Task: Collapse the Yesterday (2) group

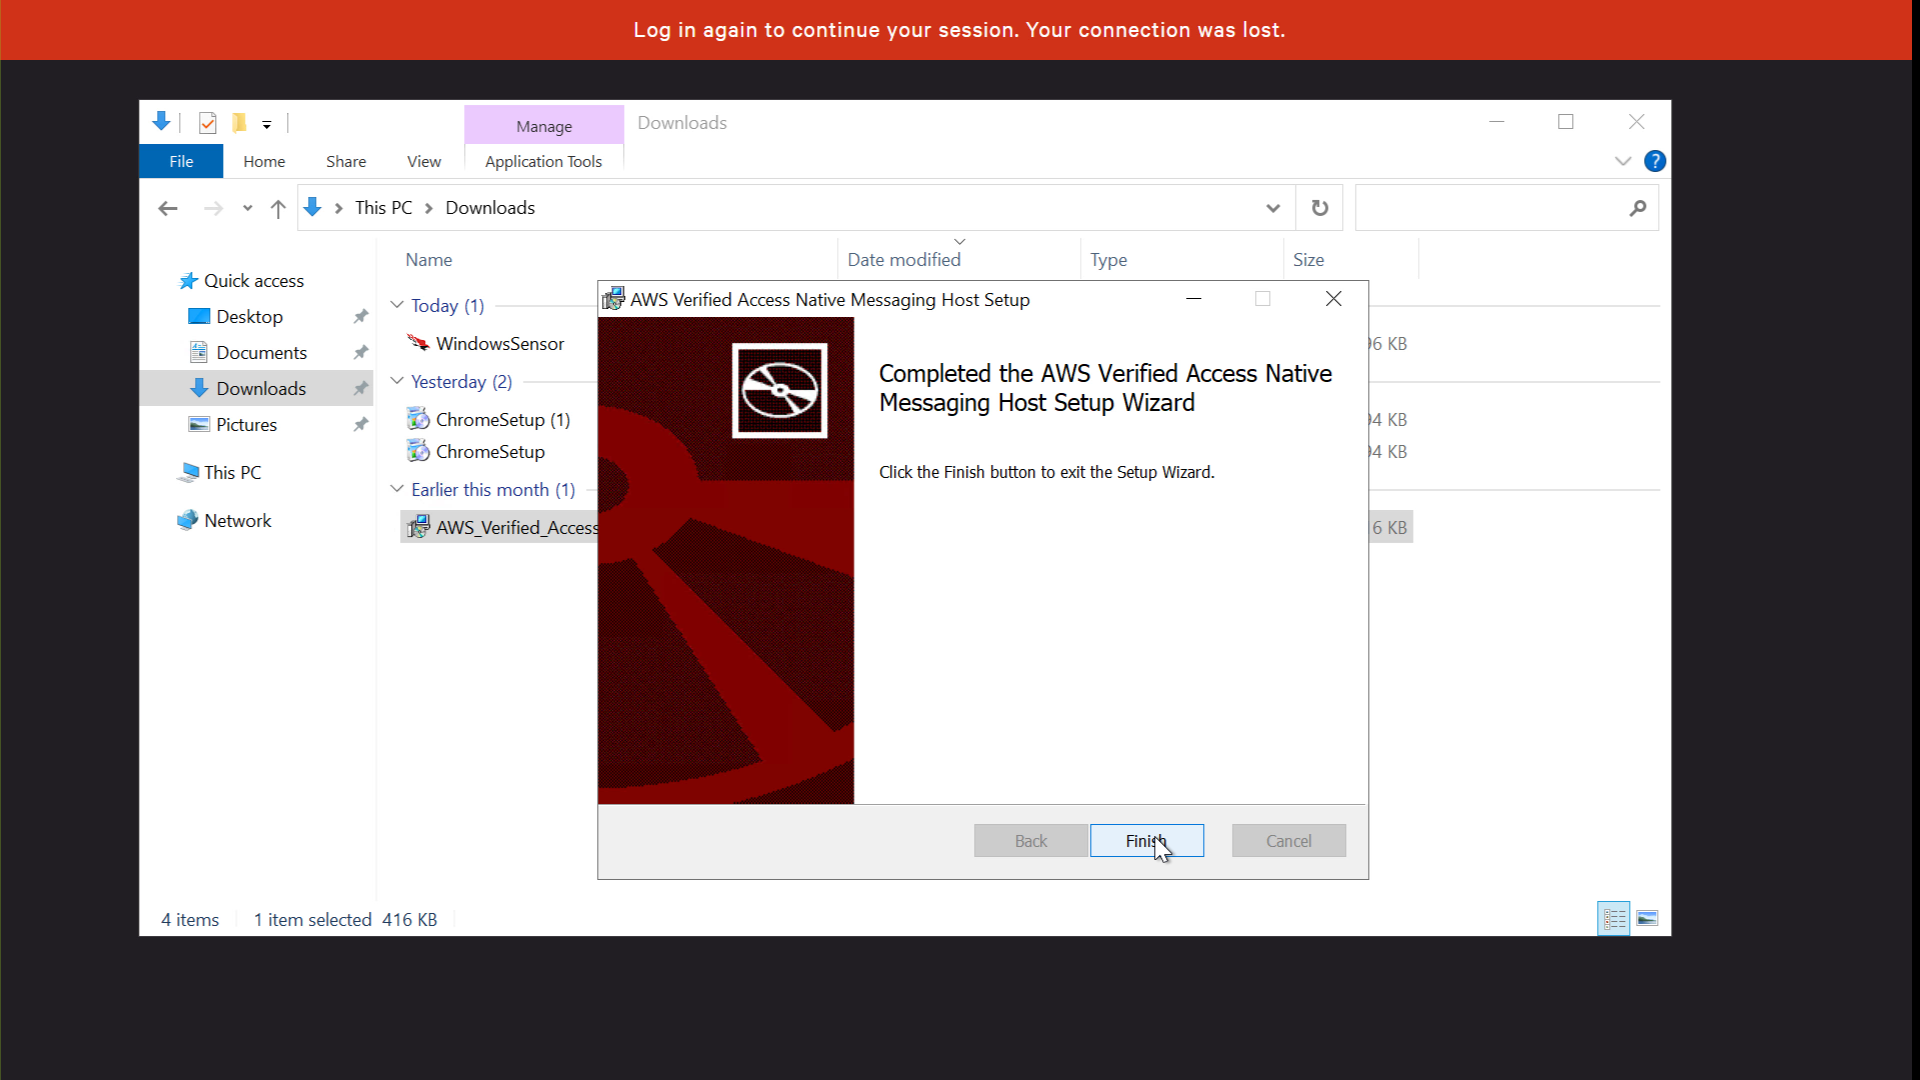Action: pyautogui.click(x=397, y=381)
